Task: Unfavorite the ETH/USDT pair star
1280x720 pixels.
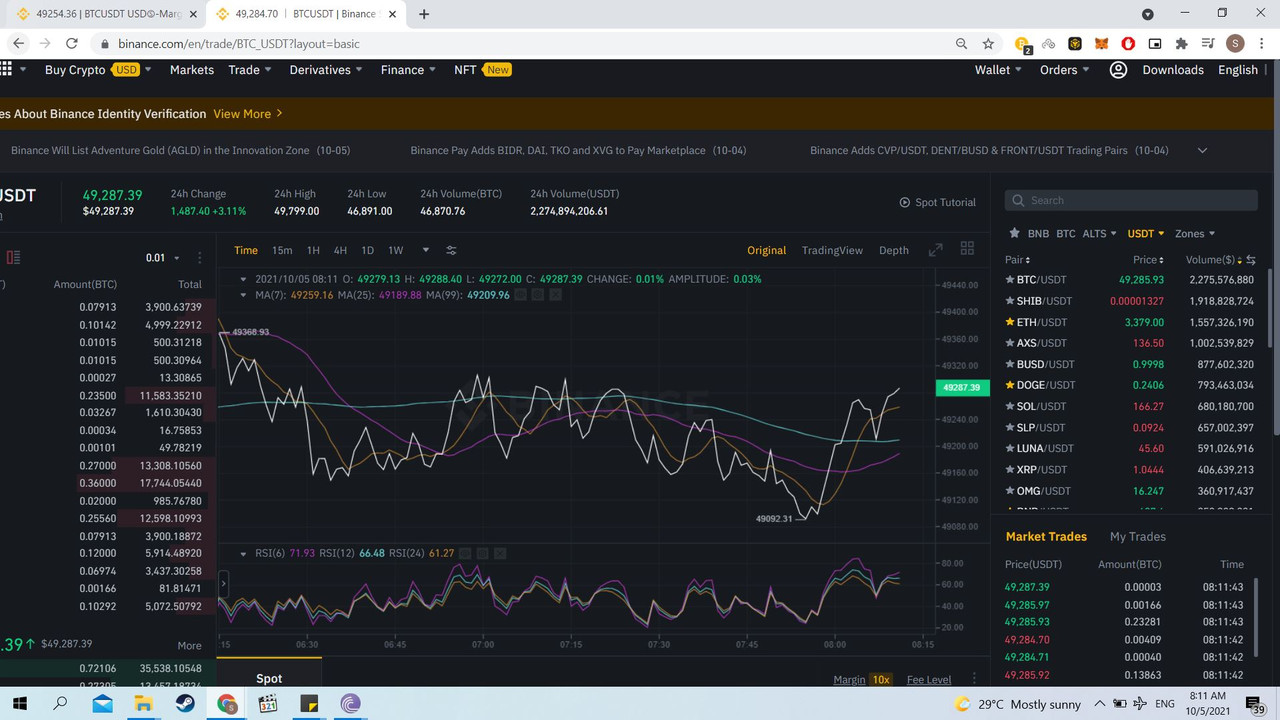Action: (x=1010, y=322)
